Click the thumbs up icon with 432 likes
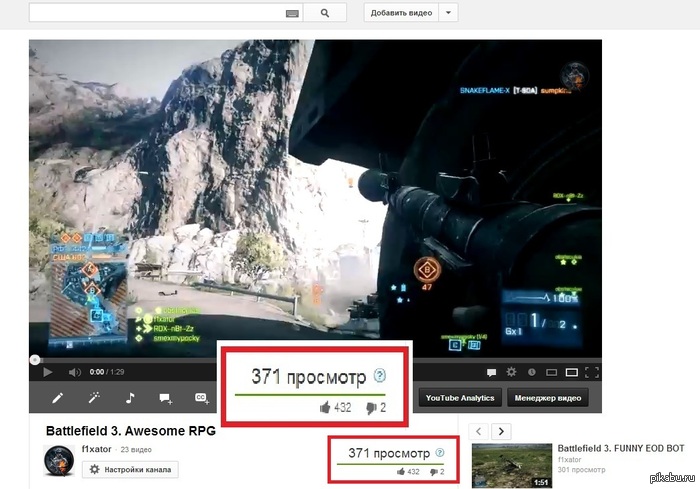Screen dimensions: 700x489 400,472
